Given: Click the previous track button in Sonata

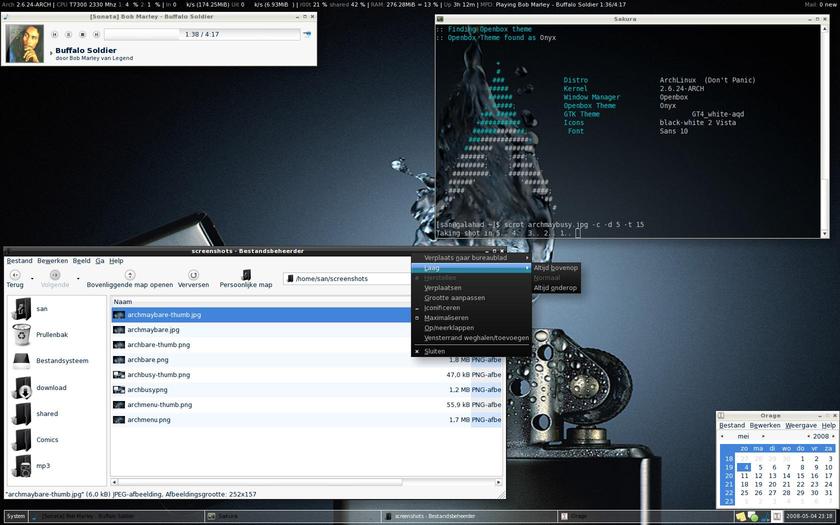Looking at the screenshot, I should coord(55,34).
